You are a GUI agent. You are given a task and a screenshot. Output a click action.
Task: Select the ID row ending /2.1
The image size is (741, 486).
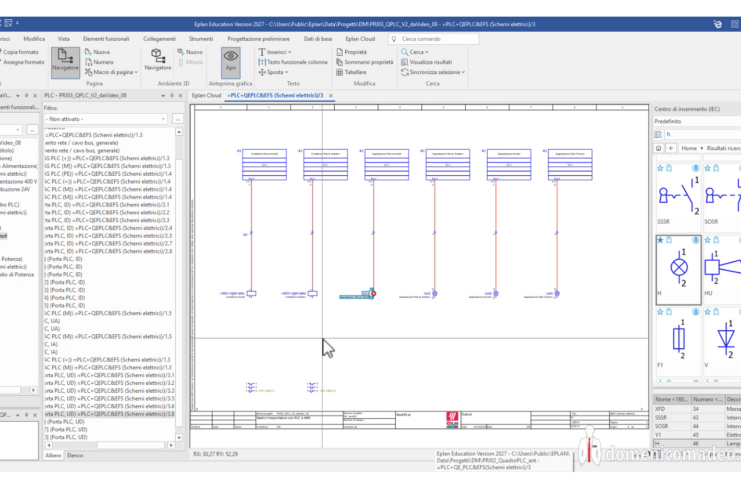pos(110,205)
